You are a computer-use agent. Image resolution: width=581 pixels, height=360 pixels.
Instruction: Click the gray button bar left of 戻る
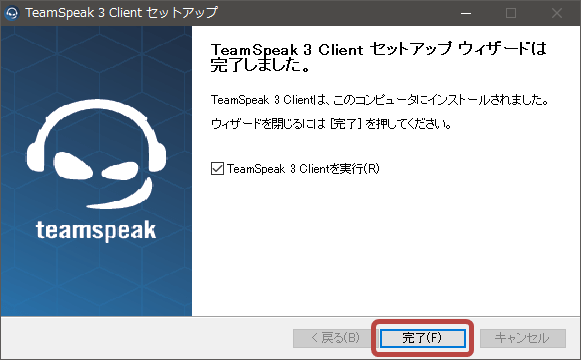pyautogui.click(x=146, y=338)
